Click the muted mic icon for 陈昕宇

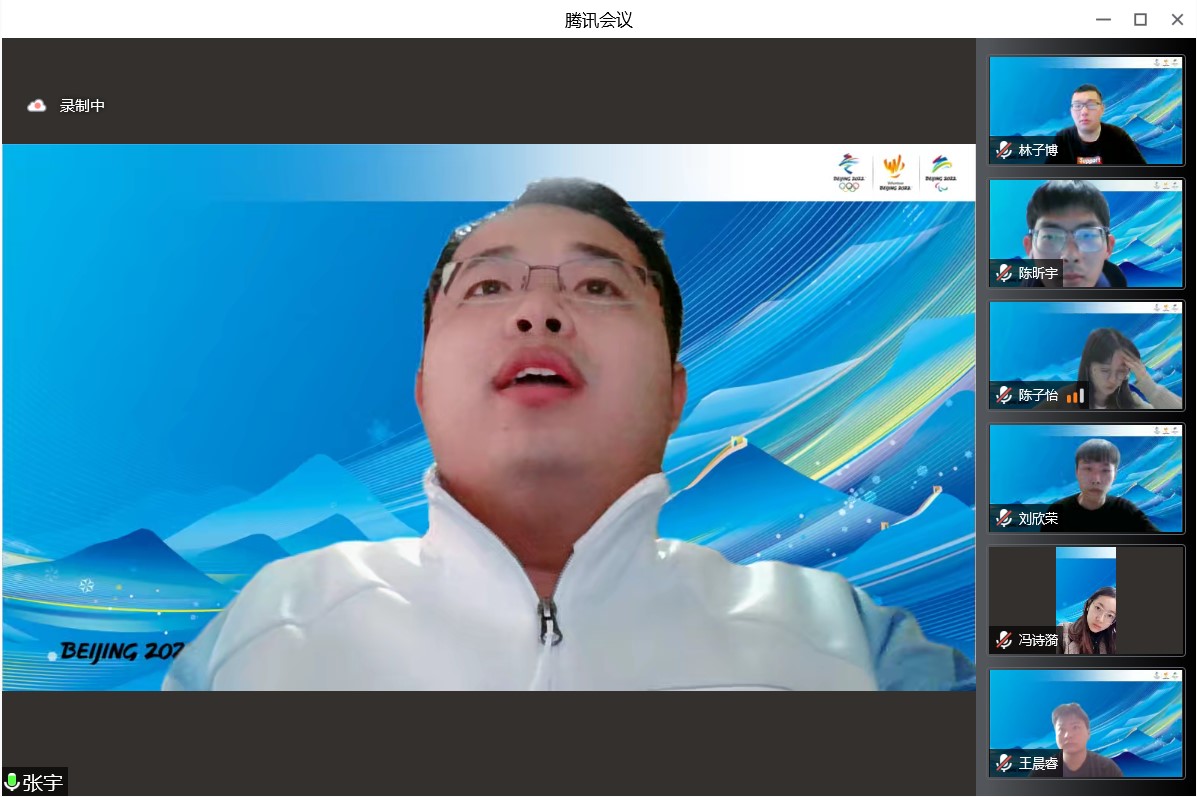point(1004,273)
